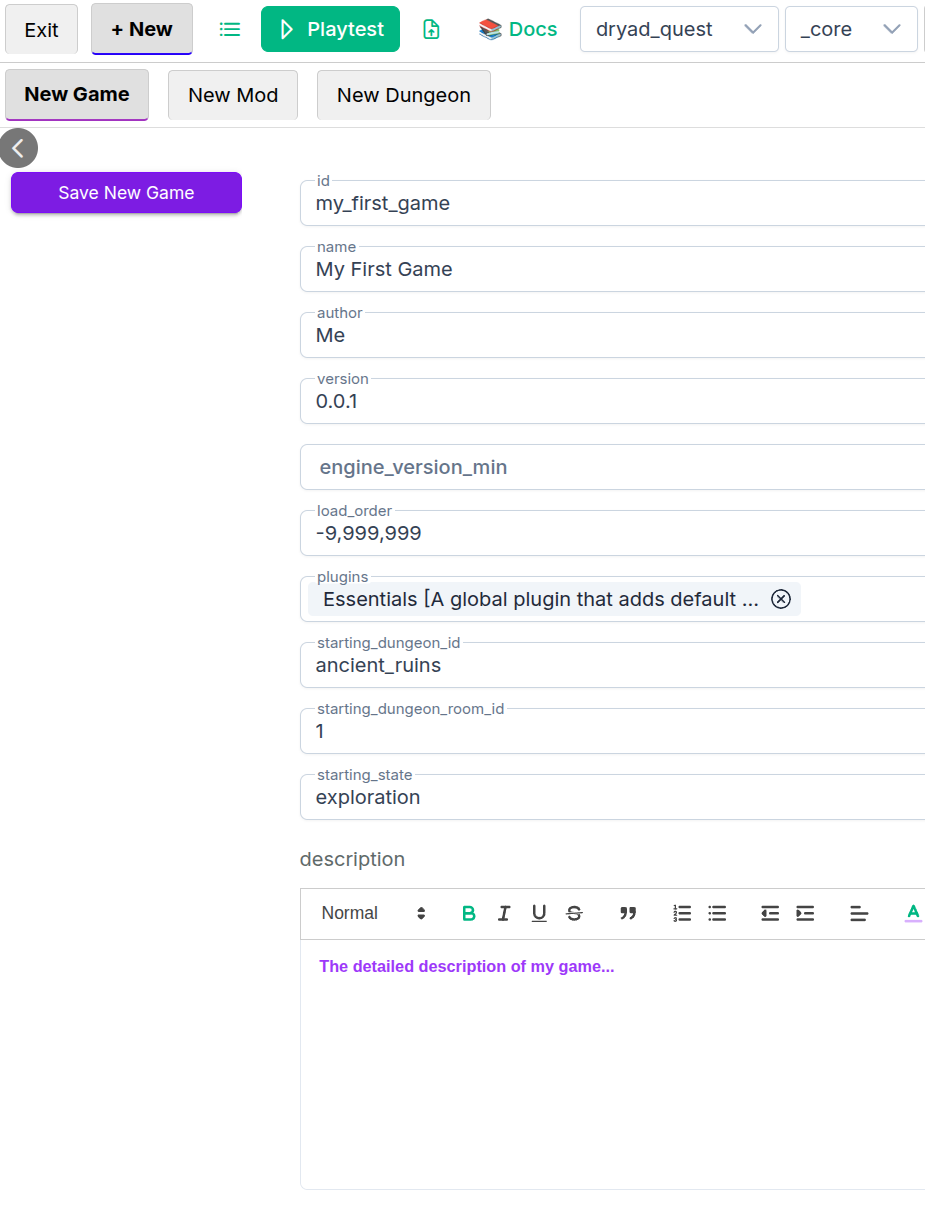Open the dryad_quest game selector
The width and height of the screenshot is (925, 1209).
coord(679,29)
